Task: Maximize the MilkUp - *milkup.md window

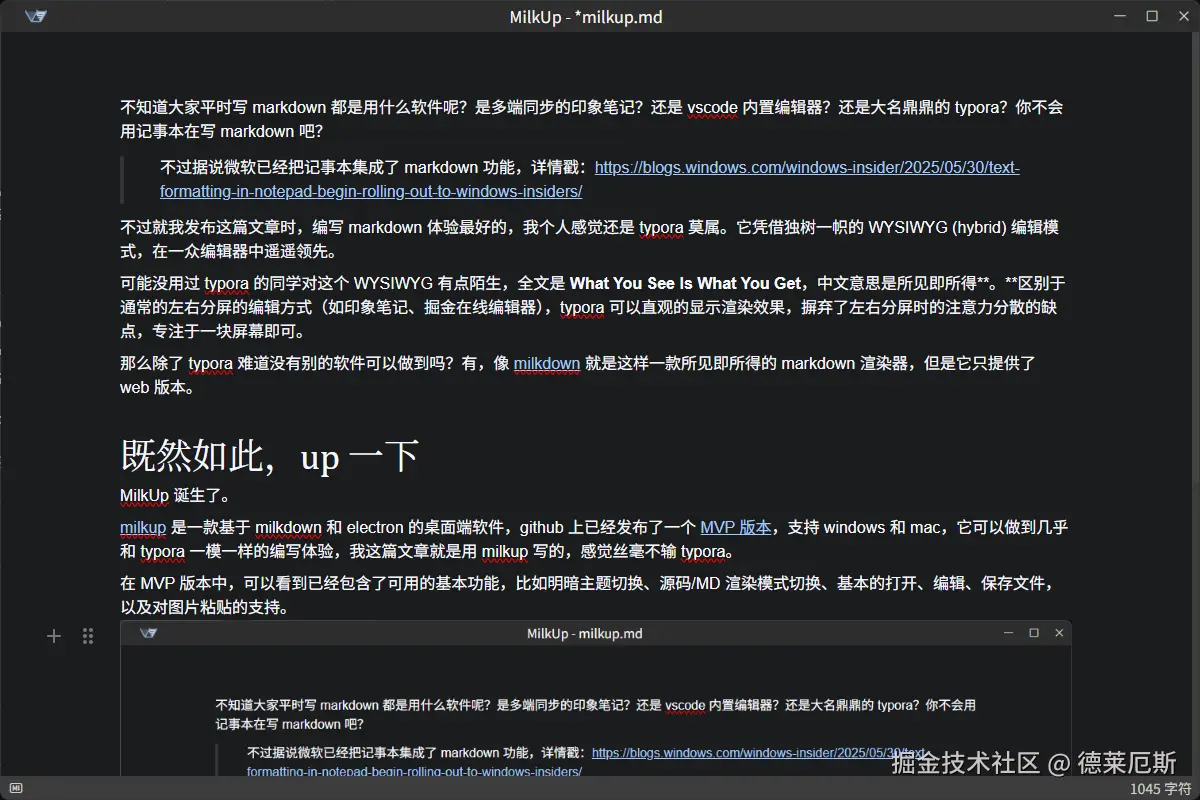Action: tap(1152, 16)
